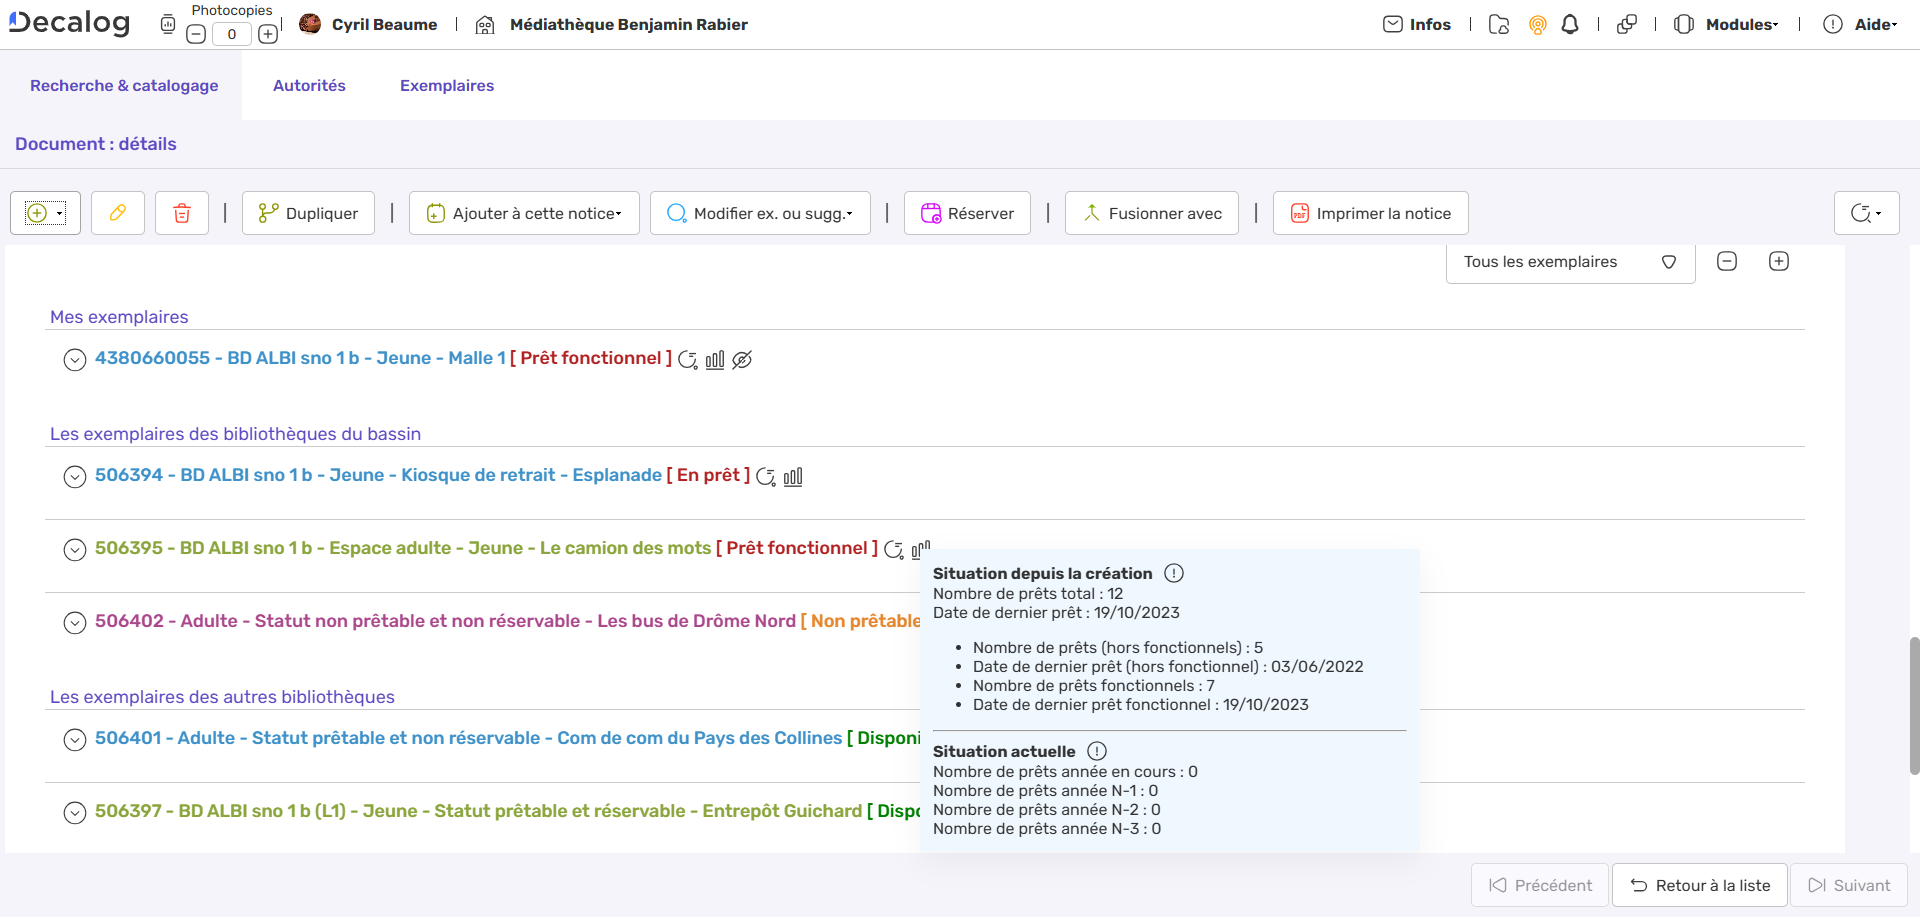This screenshot has width=1920, height=917.
Task: Open the Tous les exemplaires filter dropdown
Action: click(1570, 262)
